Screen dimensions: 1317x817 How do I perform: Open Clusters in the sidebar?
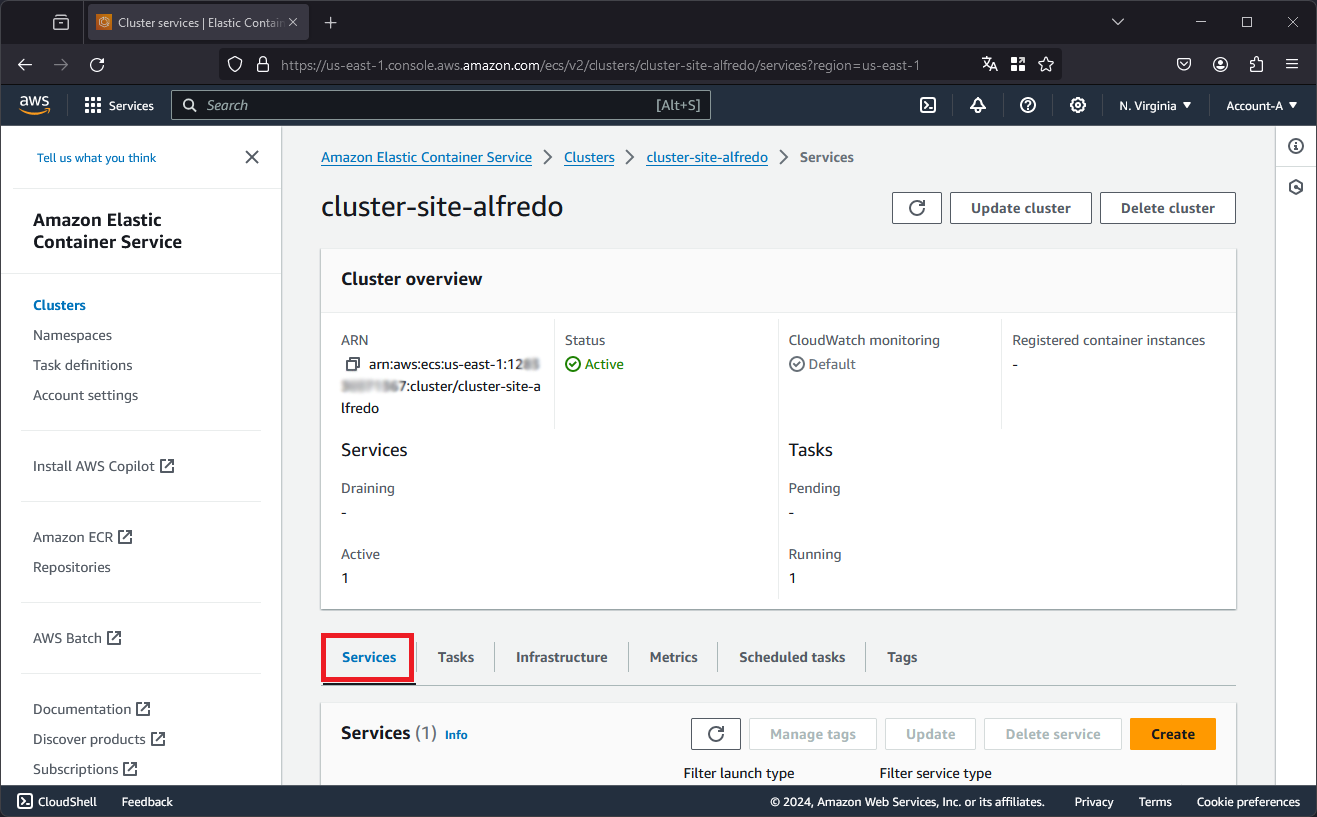click(59, 305)
